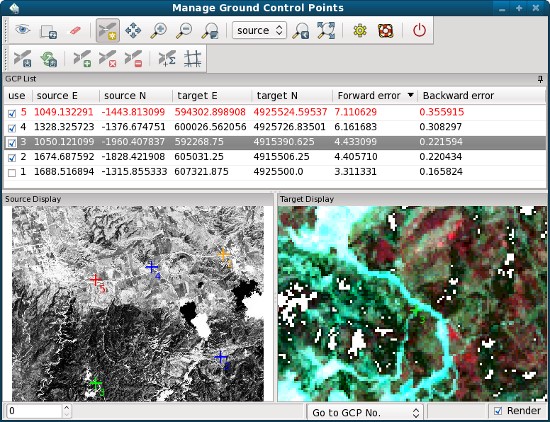Toggle the Render checkbox
The height and width of the screenshot is (422, 550).
point(498,411)
